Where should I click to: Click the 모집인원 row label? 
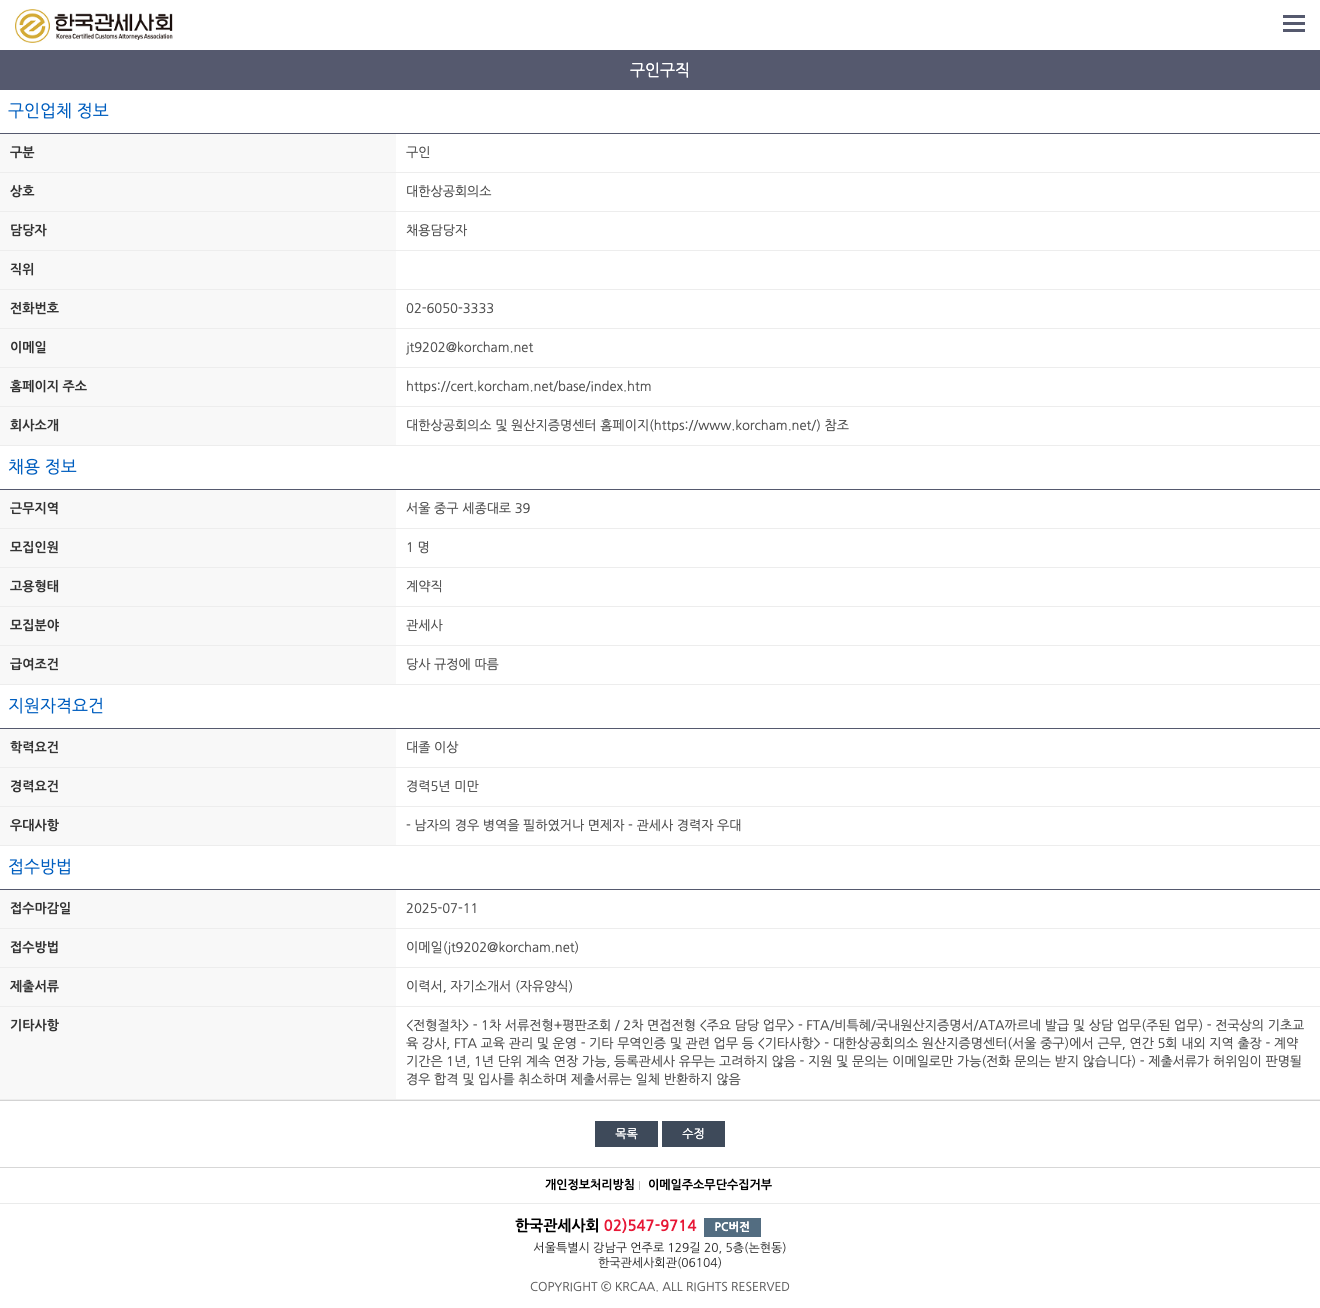click(34, 547)
